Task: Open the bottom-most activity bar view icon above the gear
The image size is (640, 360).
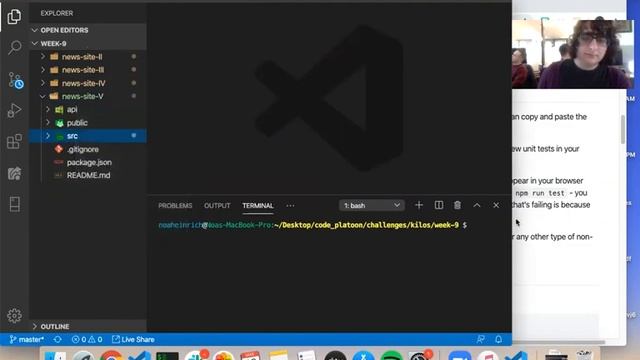Action: pyautogui.click(x=14, y=204)
